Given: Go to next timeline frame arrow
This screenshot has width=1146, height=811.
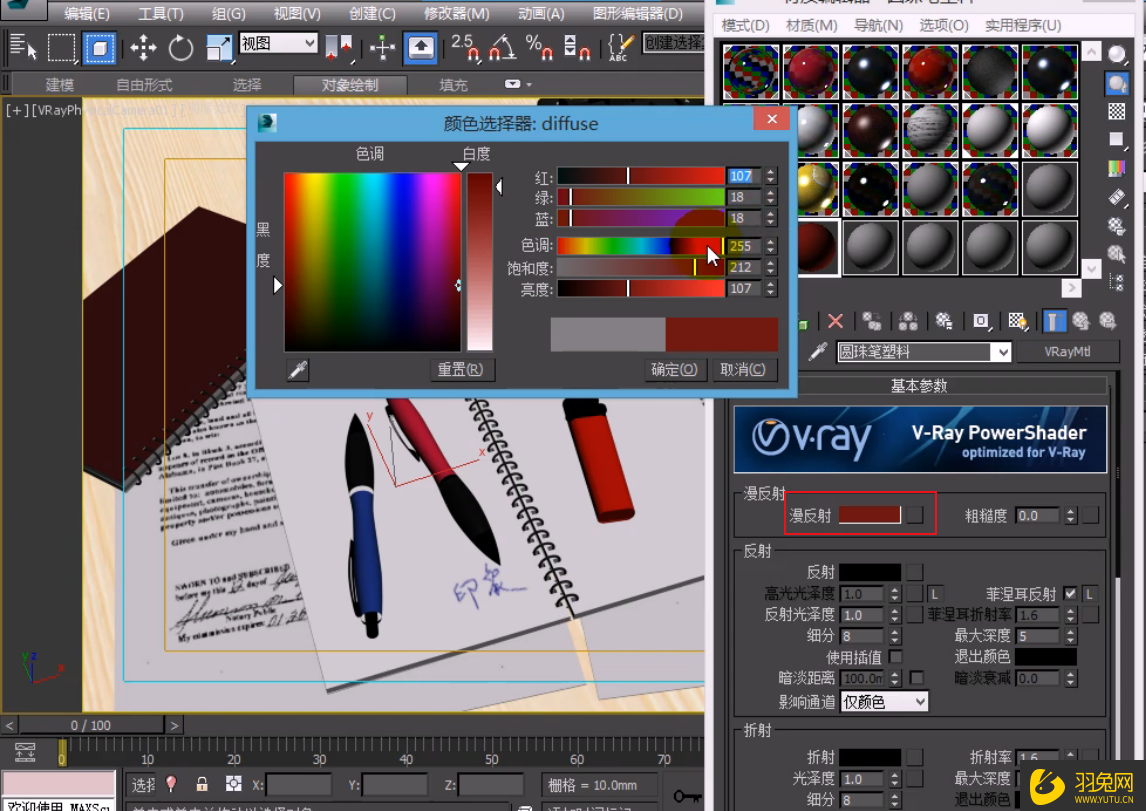Looking at the screenshot, I should click(174, 726).
